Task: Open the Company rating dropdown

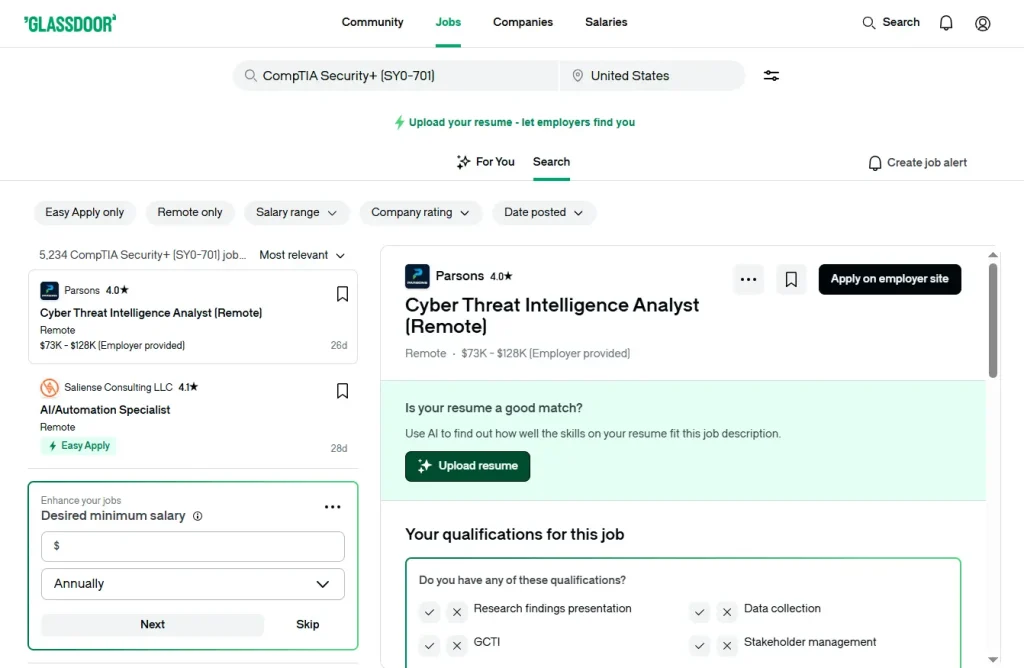Action: (420, 213)
